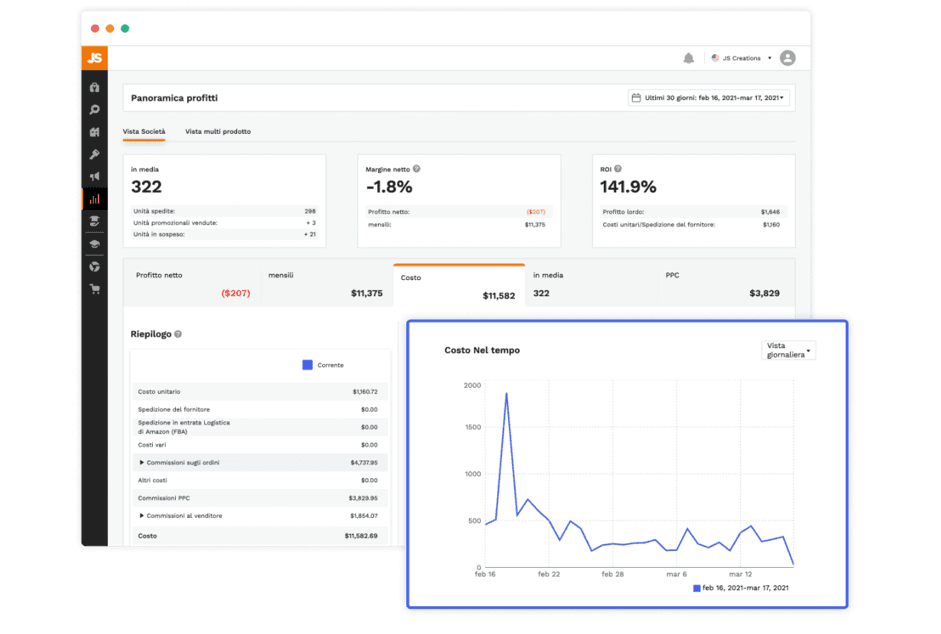
Task: Open the megaphone sidebar icon
Action: click(x=94, y=177)
